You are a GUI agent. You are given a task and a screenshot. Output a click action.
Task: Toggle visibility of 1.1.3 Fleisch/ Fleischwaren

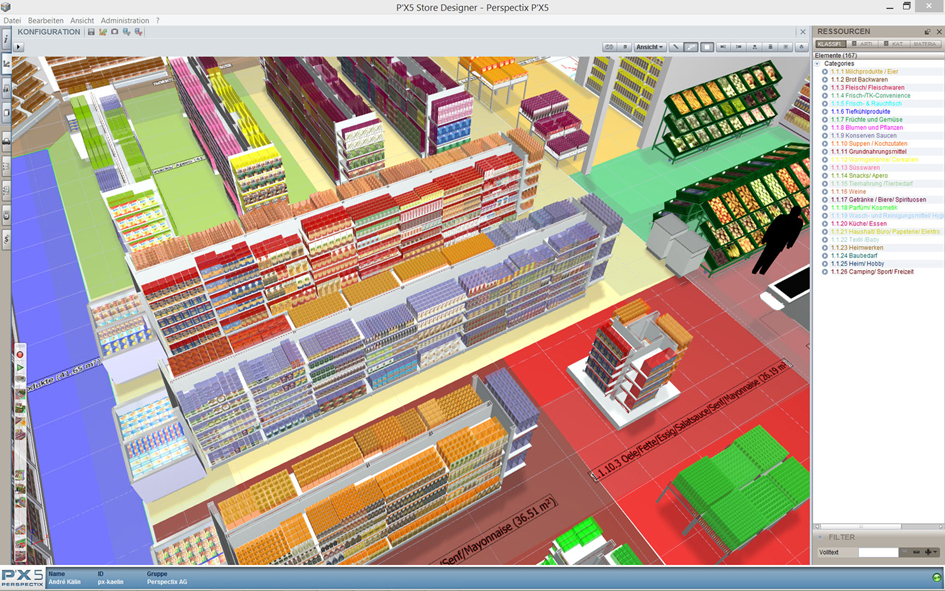pos(825,87)
